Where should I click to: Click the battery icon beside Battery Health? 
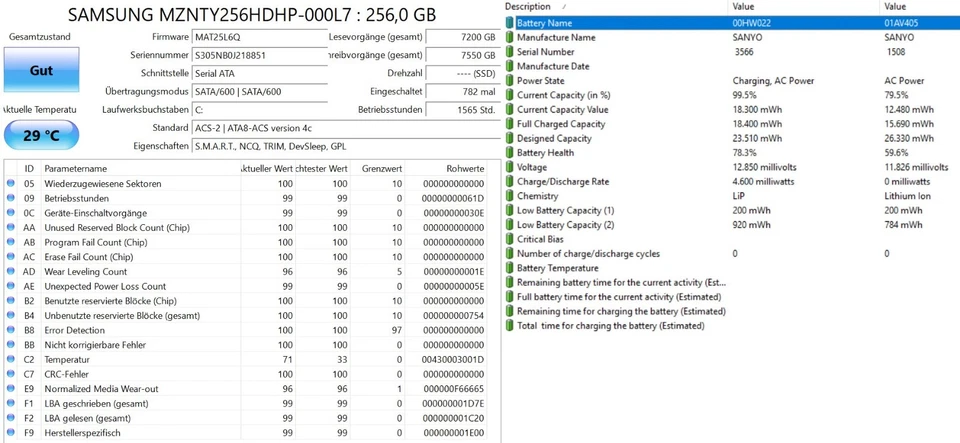509,153
